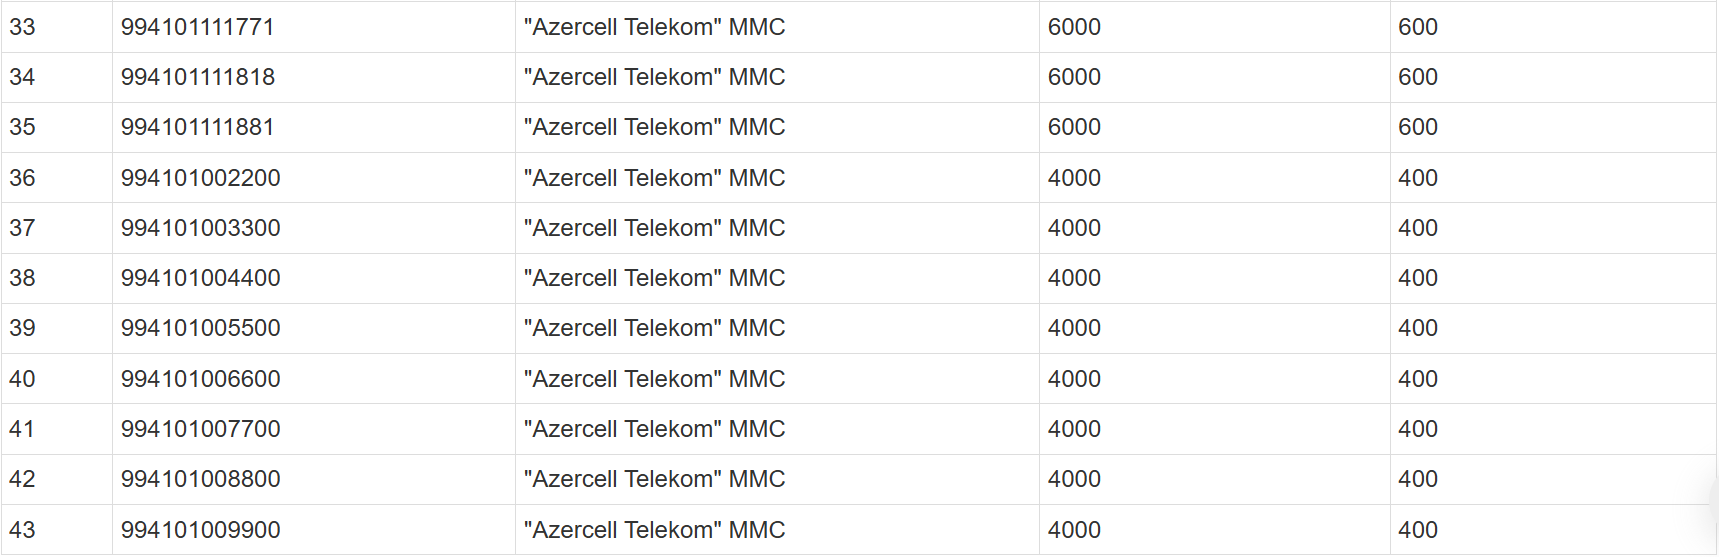Select the 600 value in row 33
1719x557 pixels.
pyautogui.click(x=1417, y=27)
